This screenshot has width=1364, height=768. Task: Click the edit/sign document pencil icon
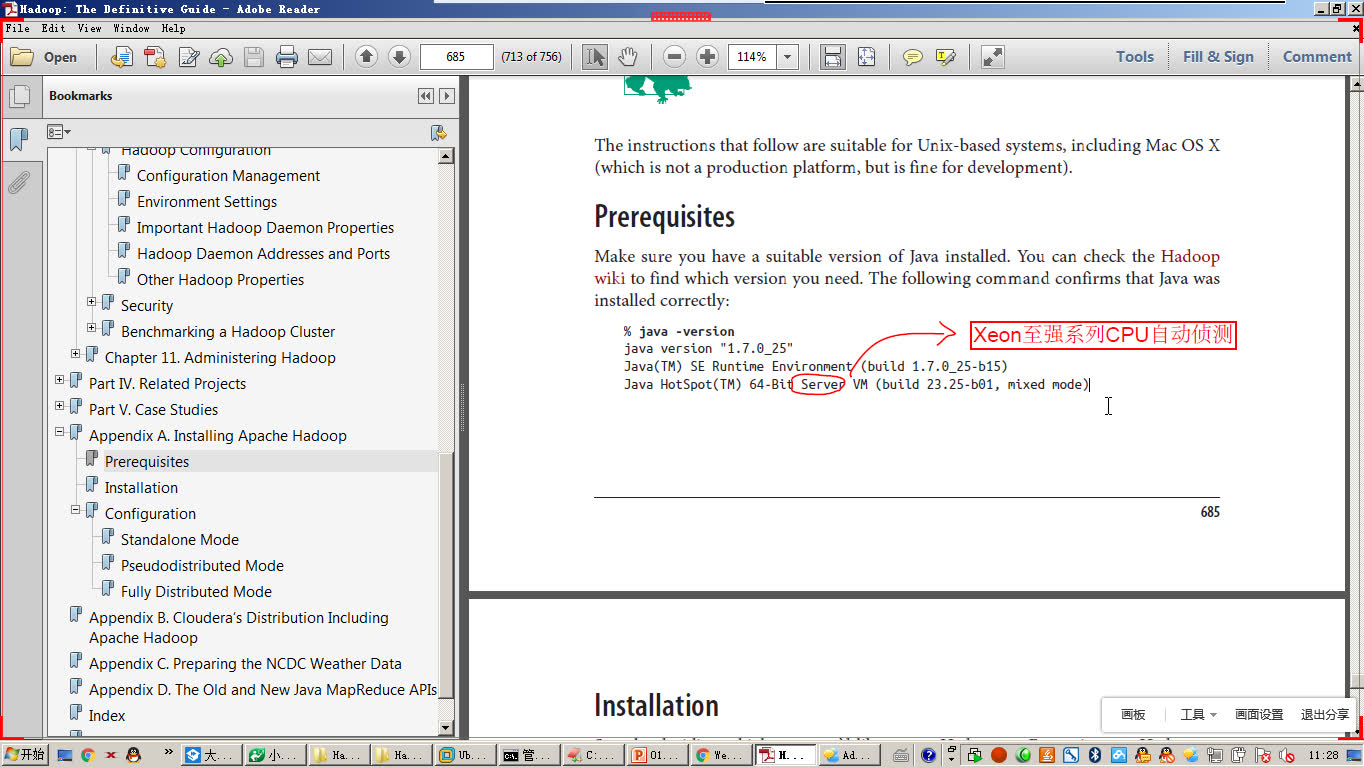pyautogui.click(x=188, y=57)
